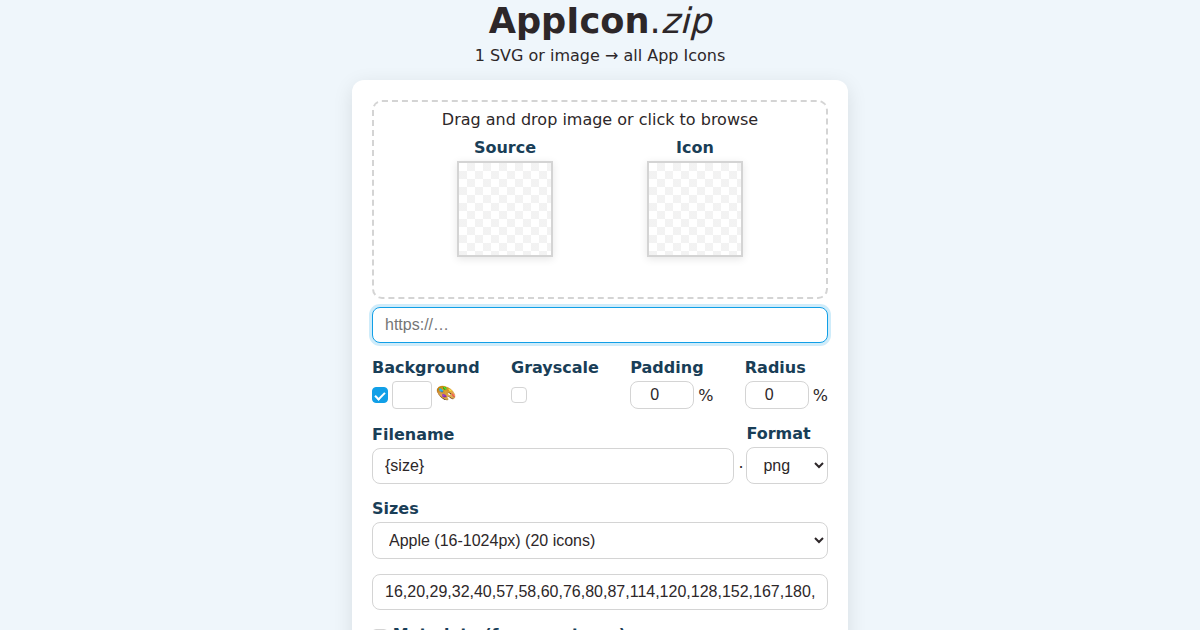Open the color palette picker
The width and height of the screenshot is (1200, 630).
coord(446,394)
